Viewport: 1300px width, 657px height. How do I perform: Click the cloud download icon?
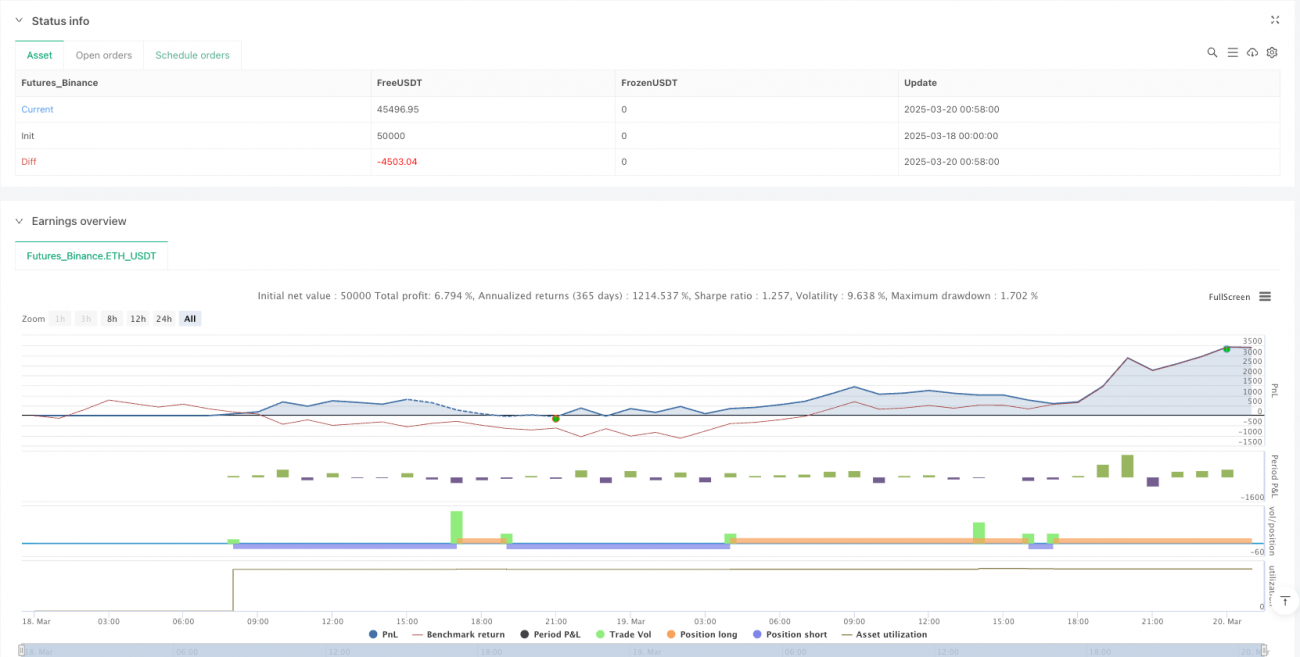(x=1252, y=52)
